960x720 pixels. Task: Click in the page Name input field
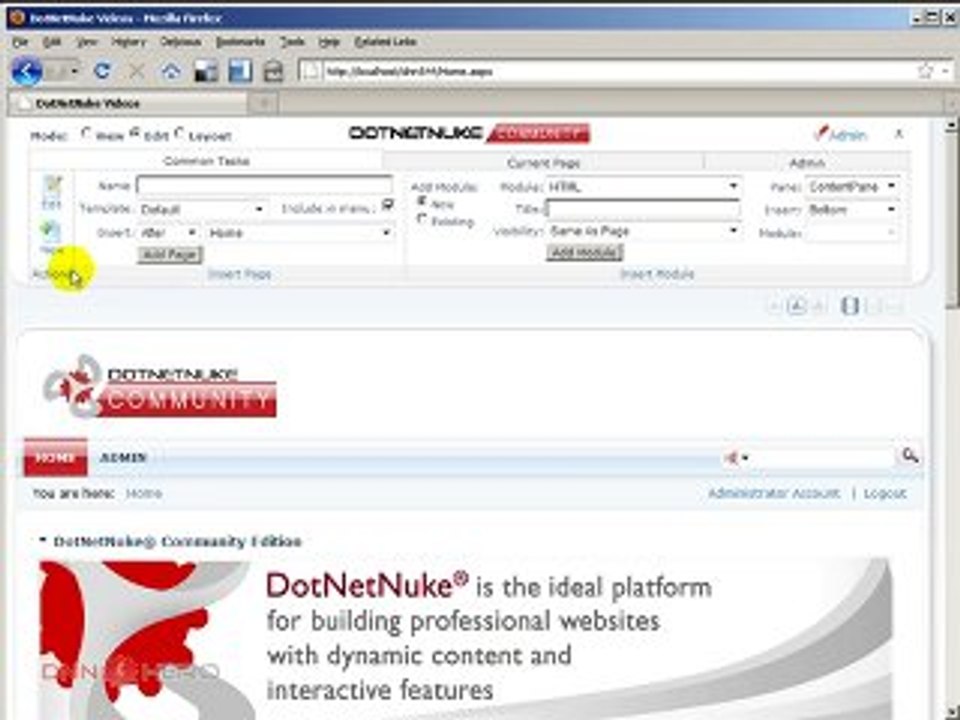pos(264,185)
